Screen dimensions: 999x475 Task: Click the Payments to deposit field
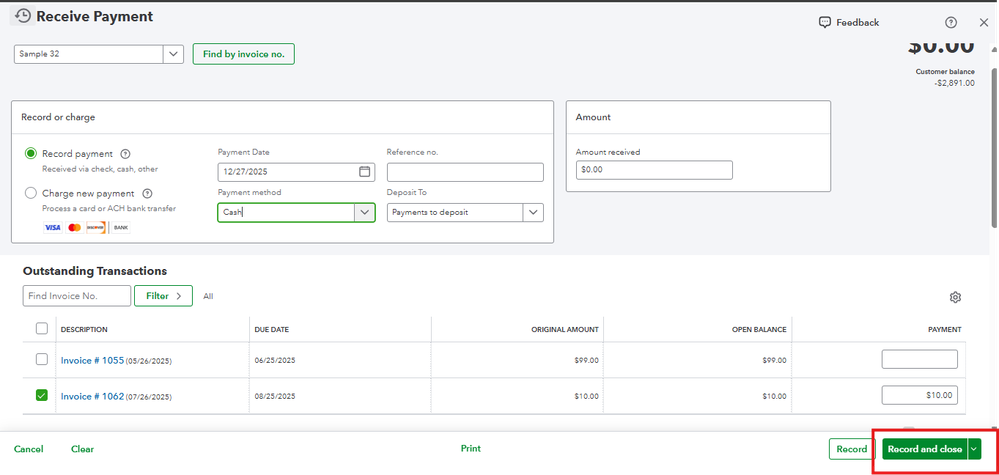coord(456,212)
